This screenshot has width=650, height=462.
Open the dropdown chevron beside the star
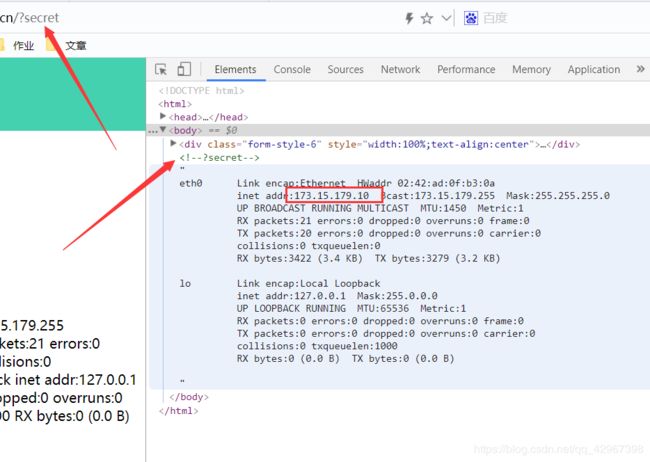coord(446,18)
